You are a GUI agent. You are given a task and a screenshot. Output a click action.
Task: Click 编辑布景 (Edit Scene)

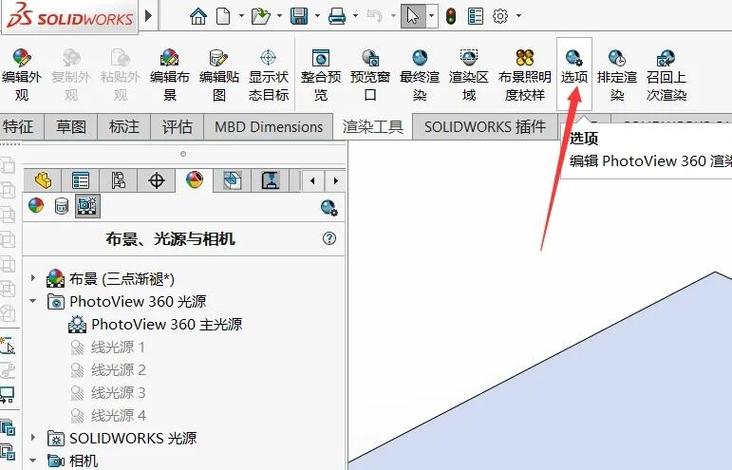pos(169,75)
